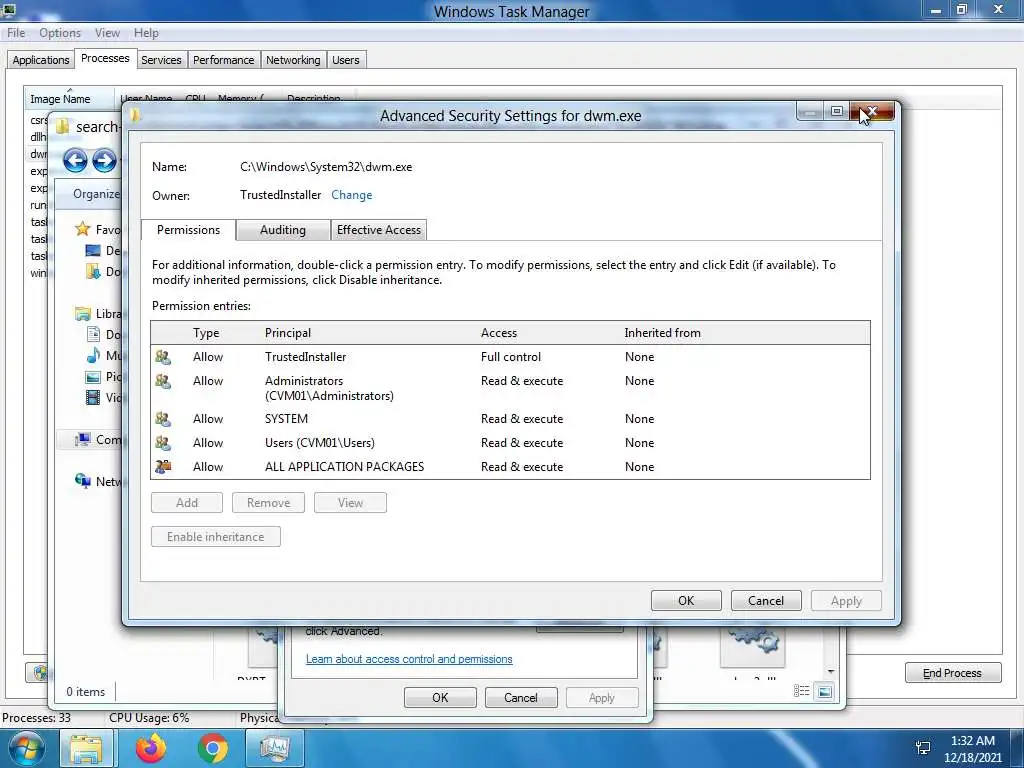This screenshot has height=768, width=1024.
Task: Change the owner of dwm.exe
Action: [x=351, y=195]
